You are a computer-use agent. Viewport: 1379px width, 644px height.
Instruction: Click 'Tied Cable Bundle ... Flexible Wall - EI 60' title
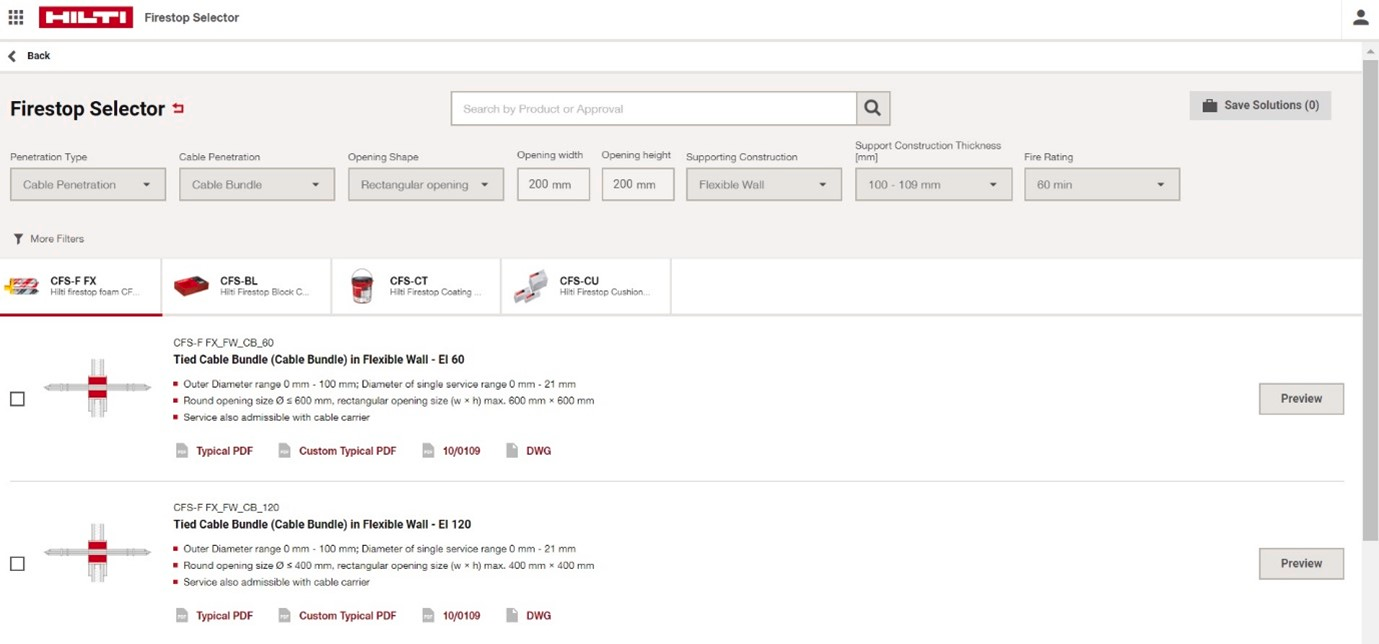(x=319, y=360)
